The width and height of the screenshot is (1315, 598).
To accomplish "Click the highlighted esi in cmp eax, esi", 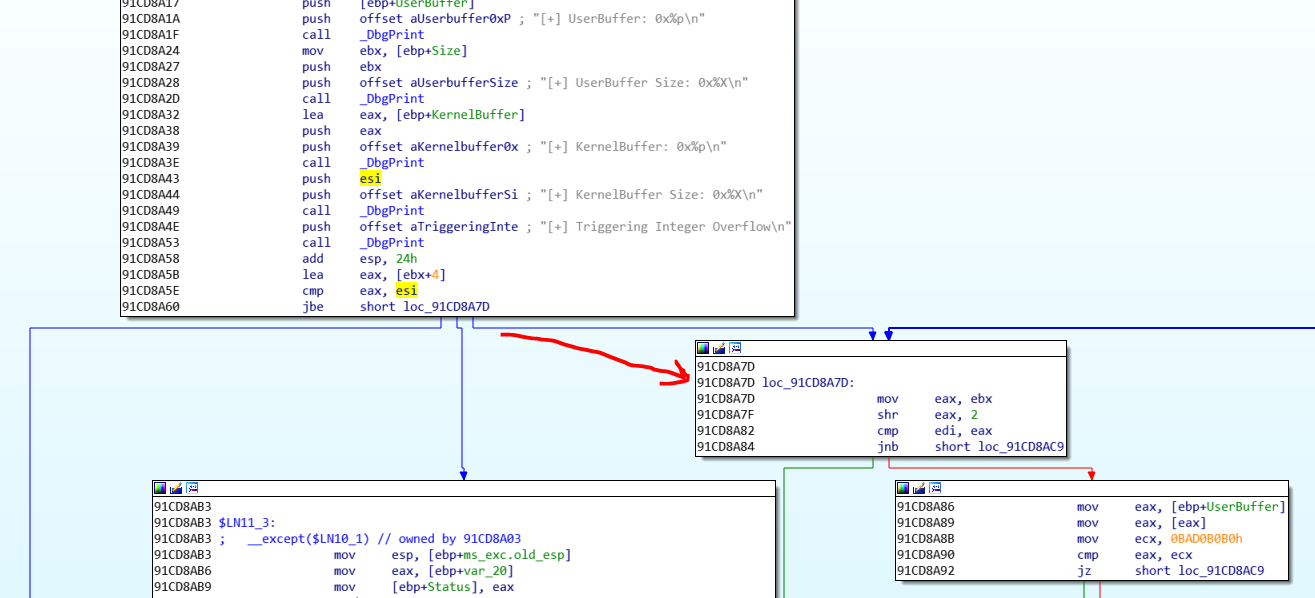I will point(405,291).
